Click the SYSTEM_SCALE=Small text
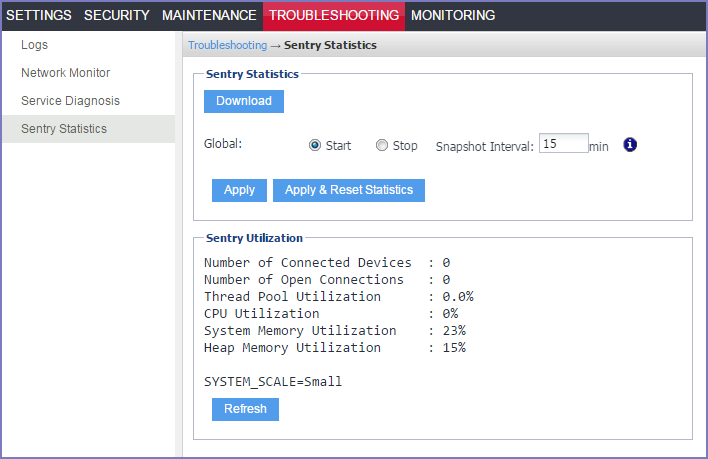Viewport: 708px width, 459px height. (273, 382)
